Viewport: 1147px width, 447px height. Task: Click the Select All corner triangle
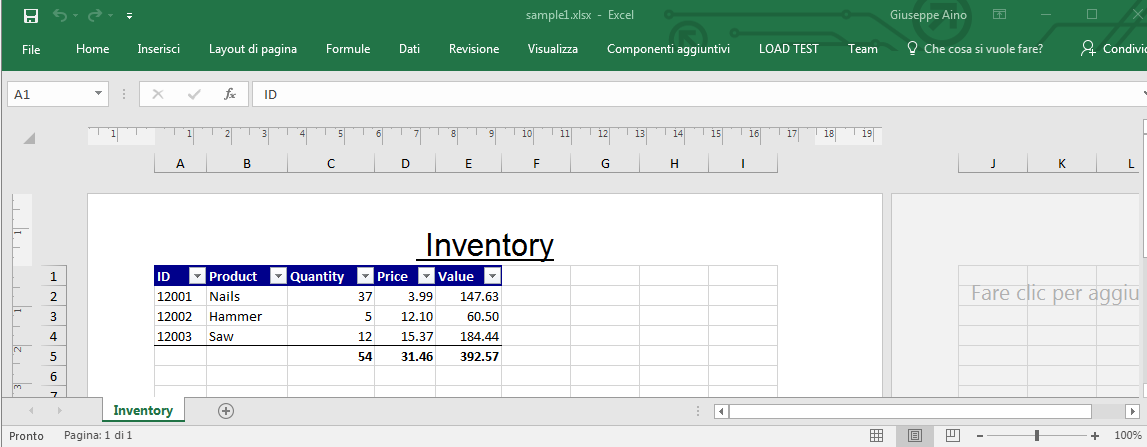(29, 138)
